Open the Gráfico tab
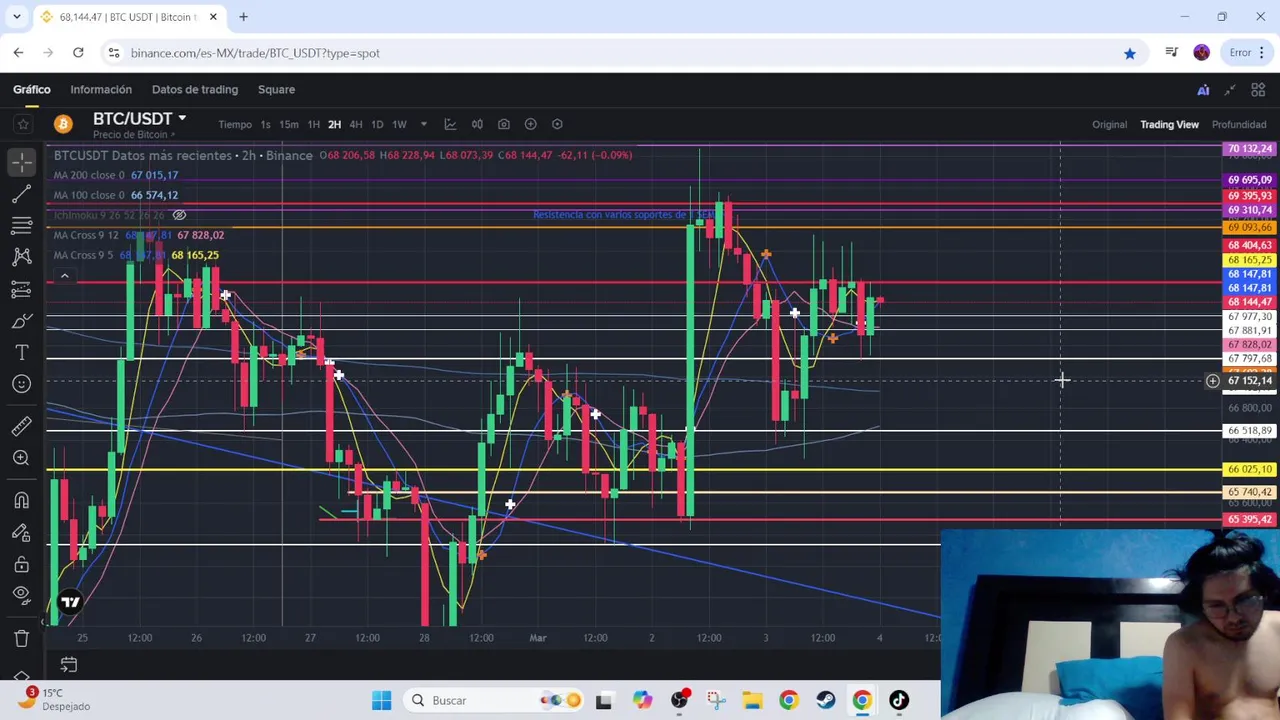Viewport: 1280px width, 720px height. tap(32, 89)
